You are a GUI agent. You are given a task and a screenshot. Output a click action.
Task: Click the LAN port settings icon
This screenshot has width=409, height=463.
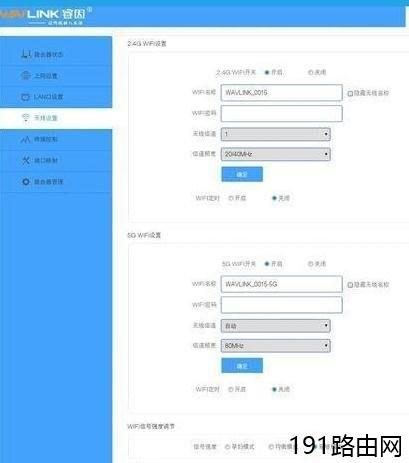tap(26, 97)
